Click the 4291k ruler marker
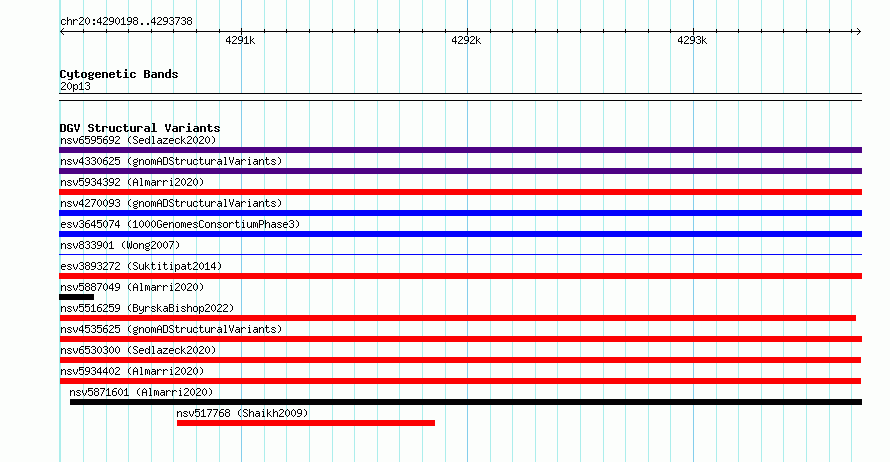This screenshot has width=890, height=462. [x=240, y=40]
